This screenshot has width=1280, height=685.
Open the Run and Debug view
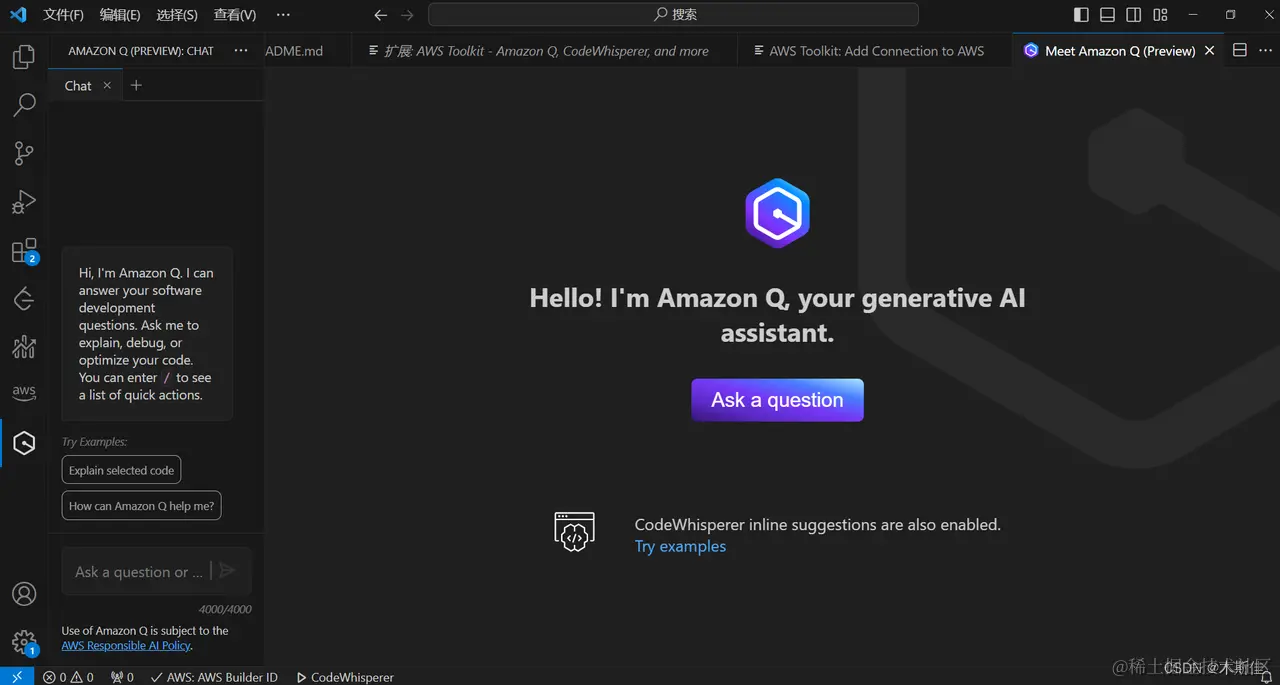click(x=24, y=202)
